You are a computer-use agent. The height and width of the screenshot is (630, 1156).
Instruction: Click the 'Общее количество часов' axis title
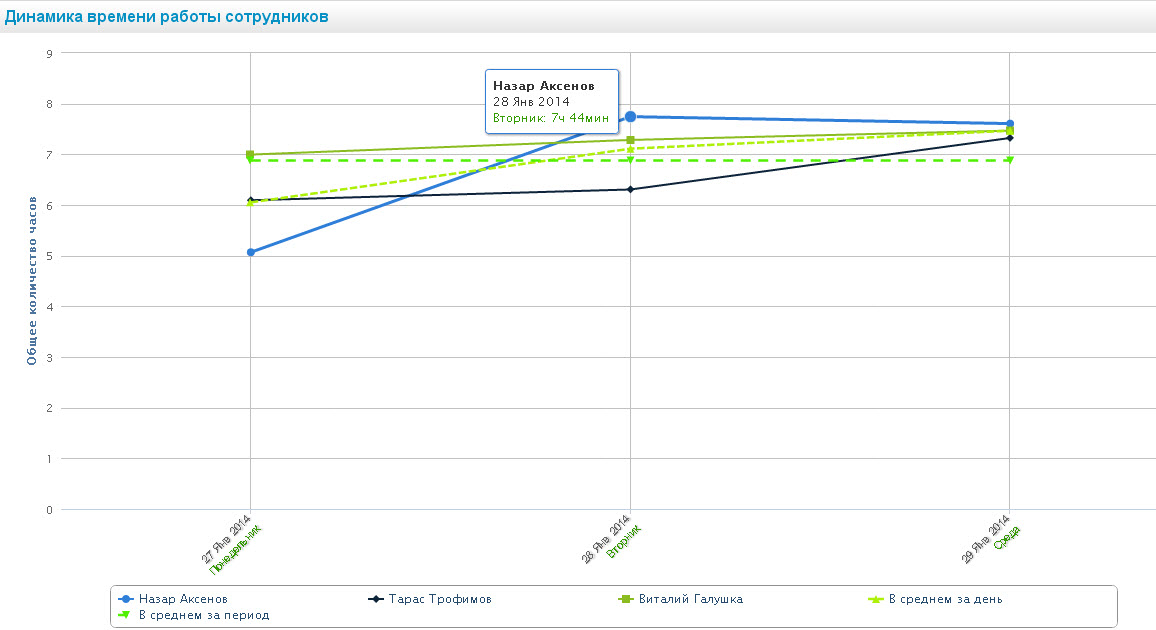tap(32, 280)
